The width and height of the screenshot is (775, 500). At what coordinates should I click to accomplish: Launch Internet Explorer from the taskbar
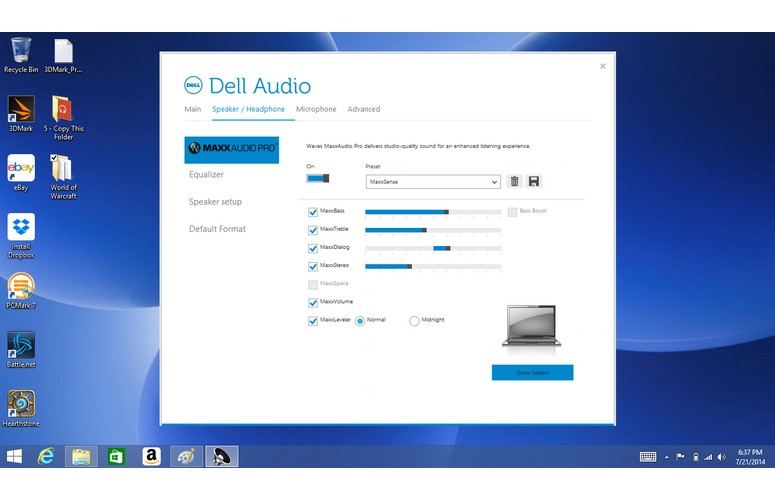pyautogui.click(x=46, y=456)
